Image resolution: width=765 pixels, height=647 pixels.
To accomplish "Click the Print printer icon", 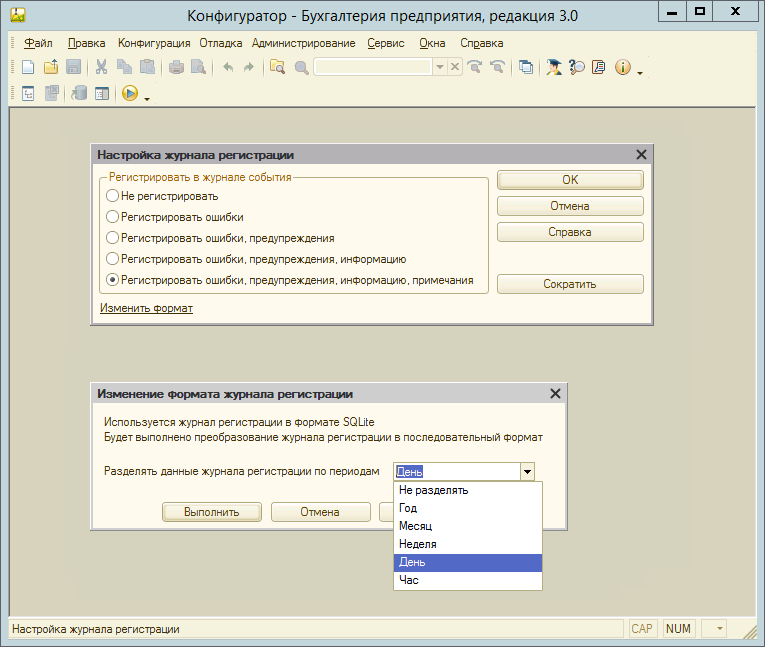I will point(176,67).
